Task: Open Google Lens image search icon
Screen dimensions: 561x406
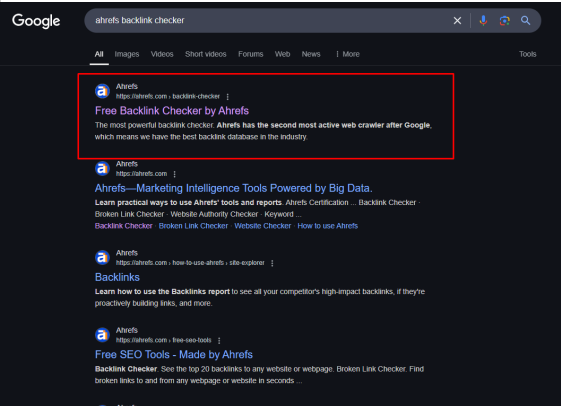Action: pos(504,21)
